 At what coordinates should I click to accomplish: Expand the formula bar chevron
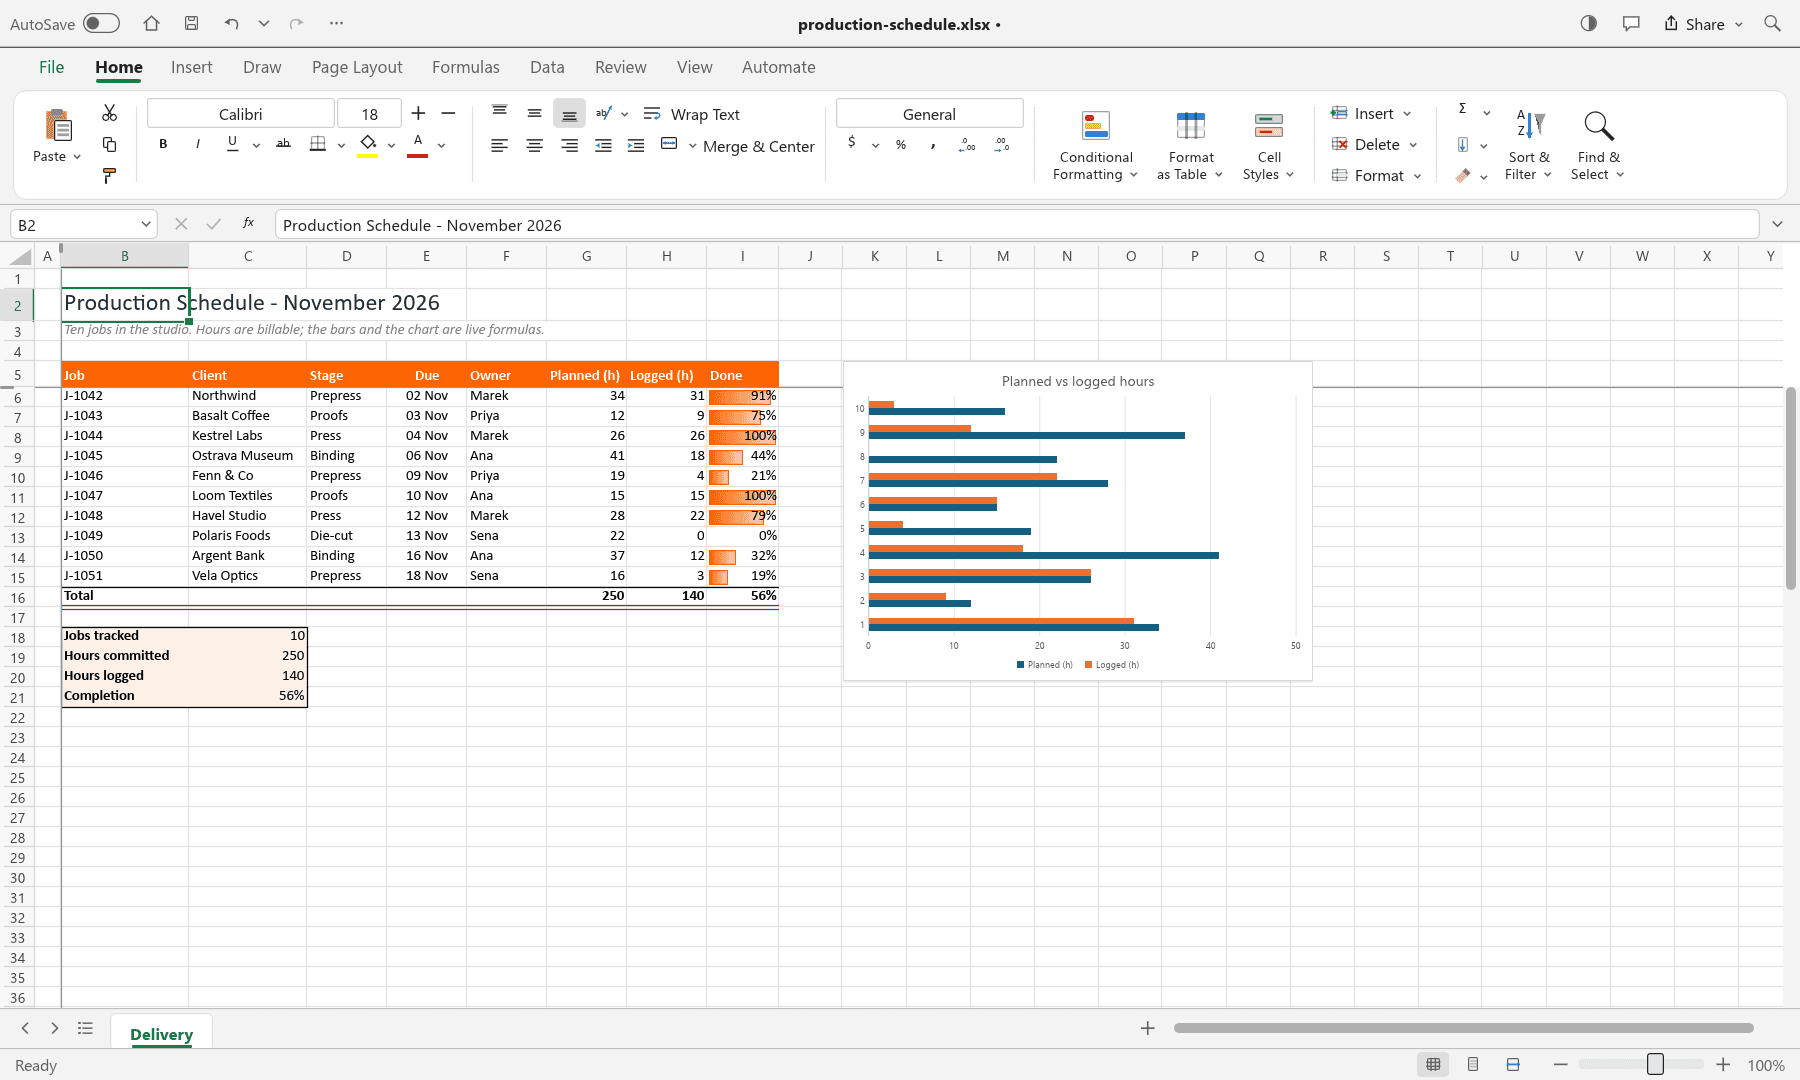1777,224
